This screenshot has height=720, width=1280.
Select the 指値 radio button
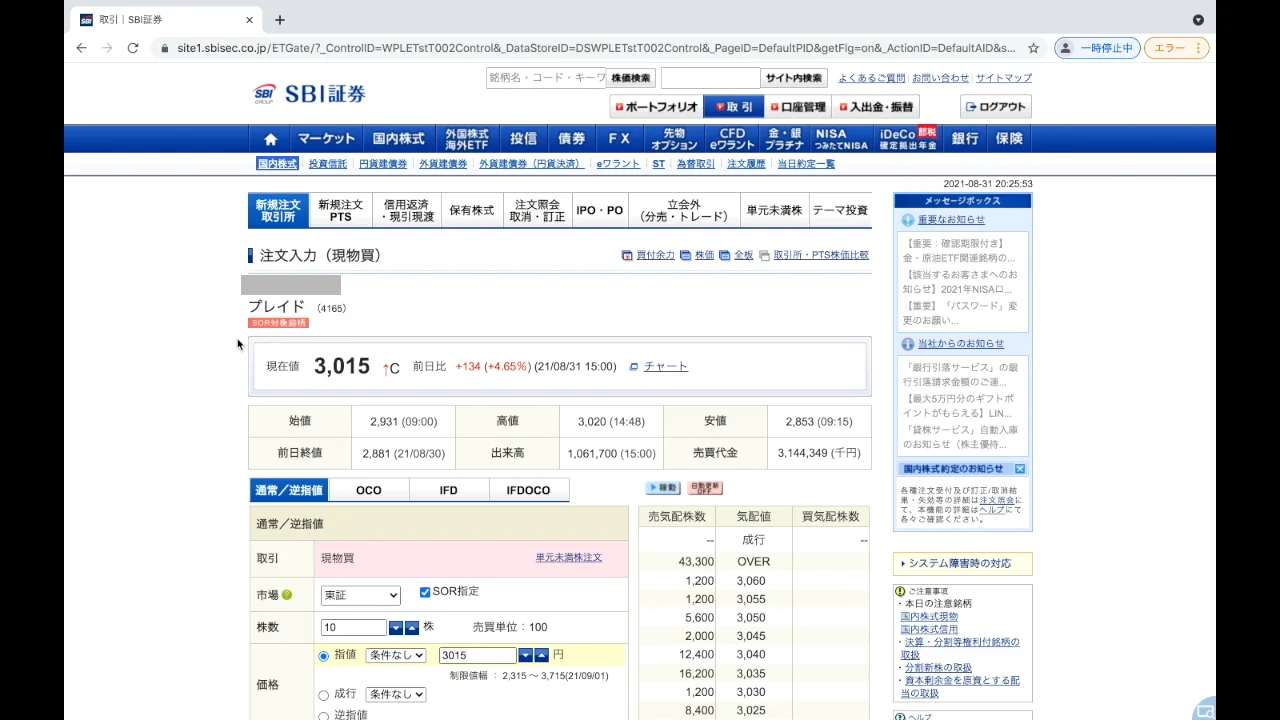click(323, 656)
